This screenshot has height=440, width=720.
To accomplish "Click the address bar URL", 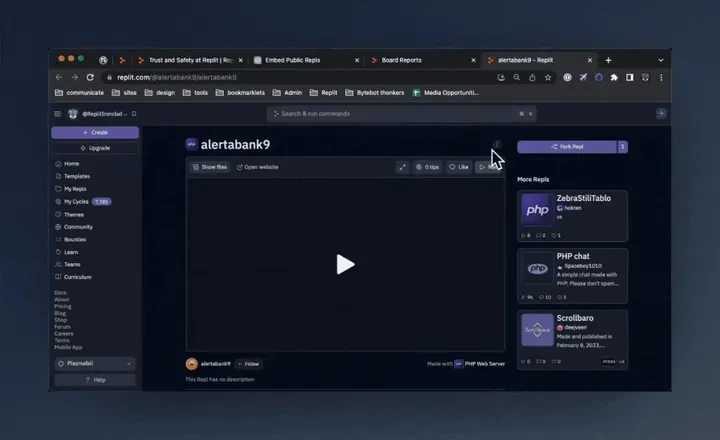I will 177,77.
